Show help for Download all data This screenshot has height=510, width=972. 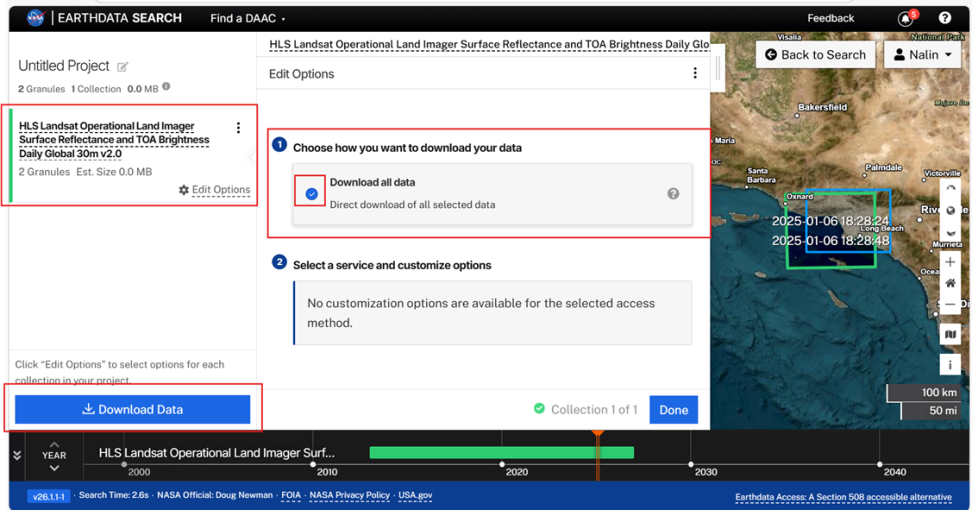[x=673, y=193]
